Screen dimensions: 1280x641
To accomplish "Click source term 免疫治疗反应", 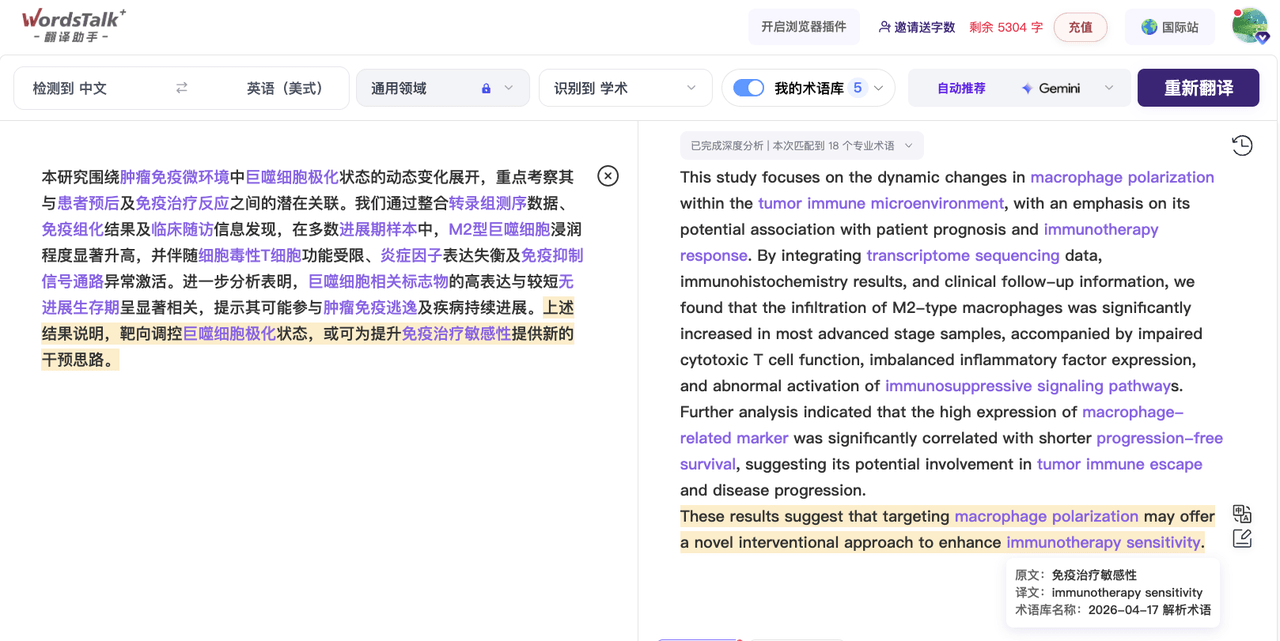I will (x=182, y=203).
